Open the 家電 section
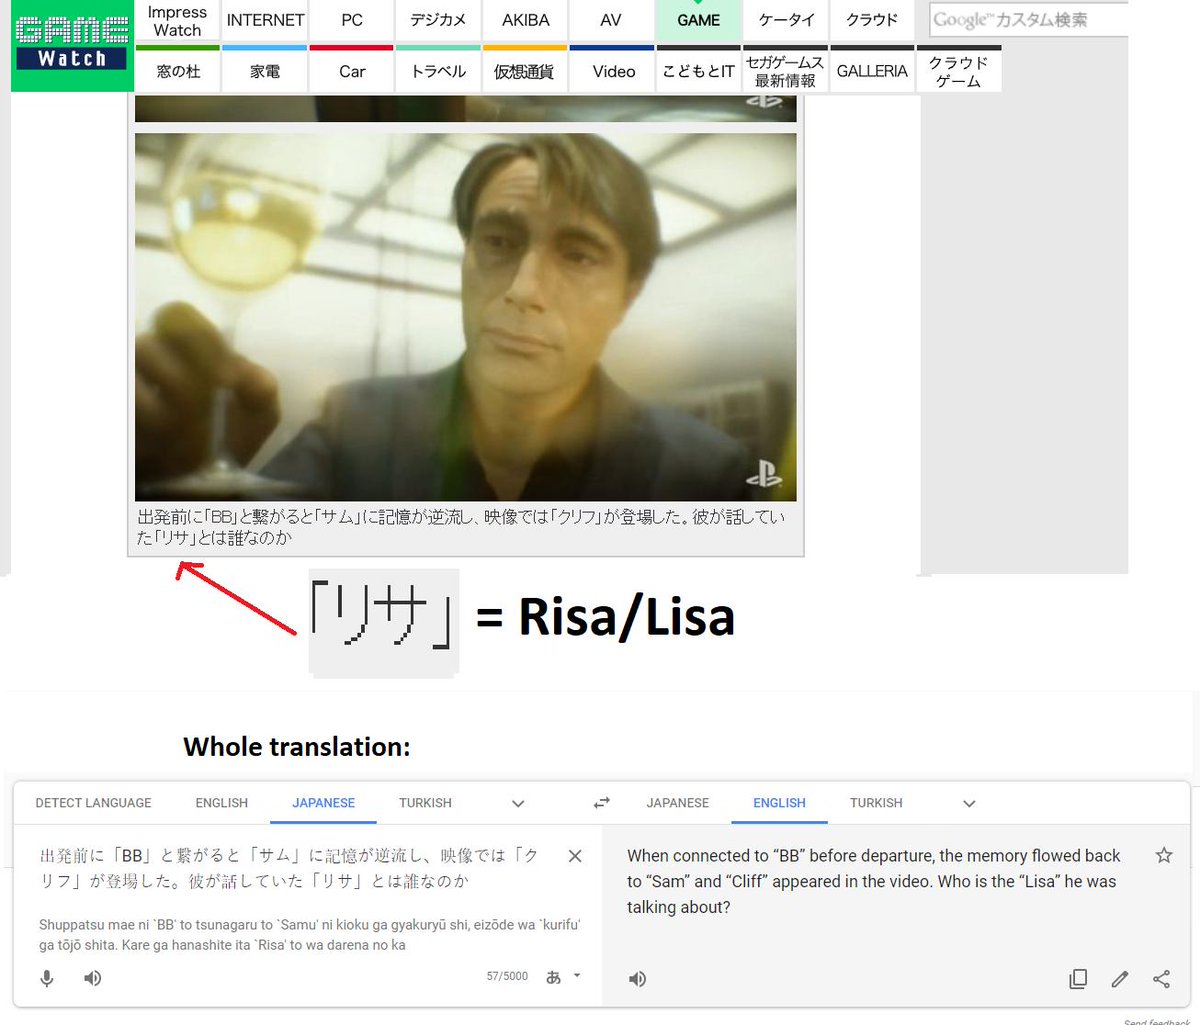The width and height of the screenshot is (1200, 1025). (x=265, y=71)
